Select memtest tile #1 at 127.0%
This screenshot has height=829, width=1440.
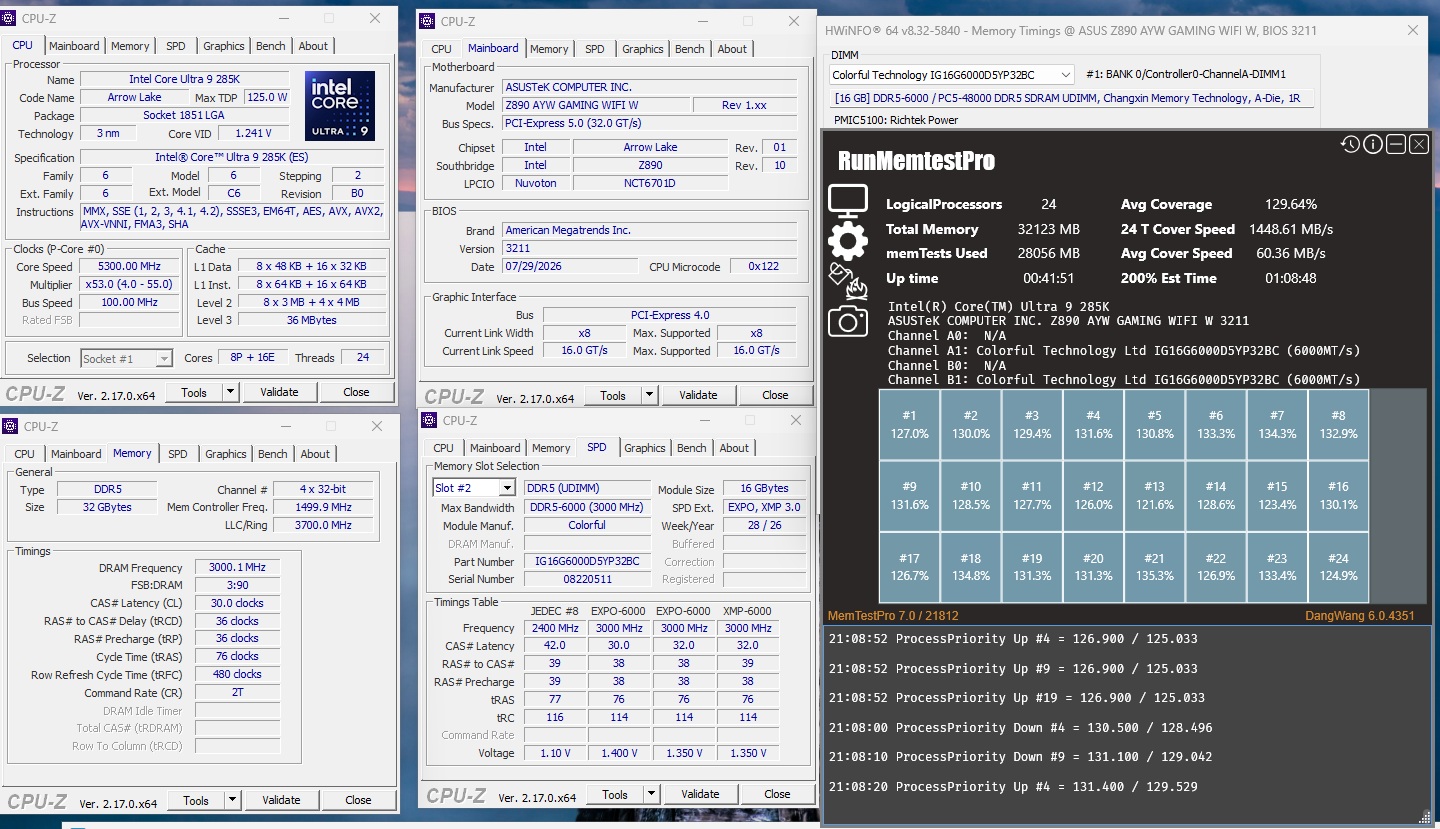pyautogui.click(x=909, y=425)
